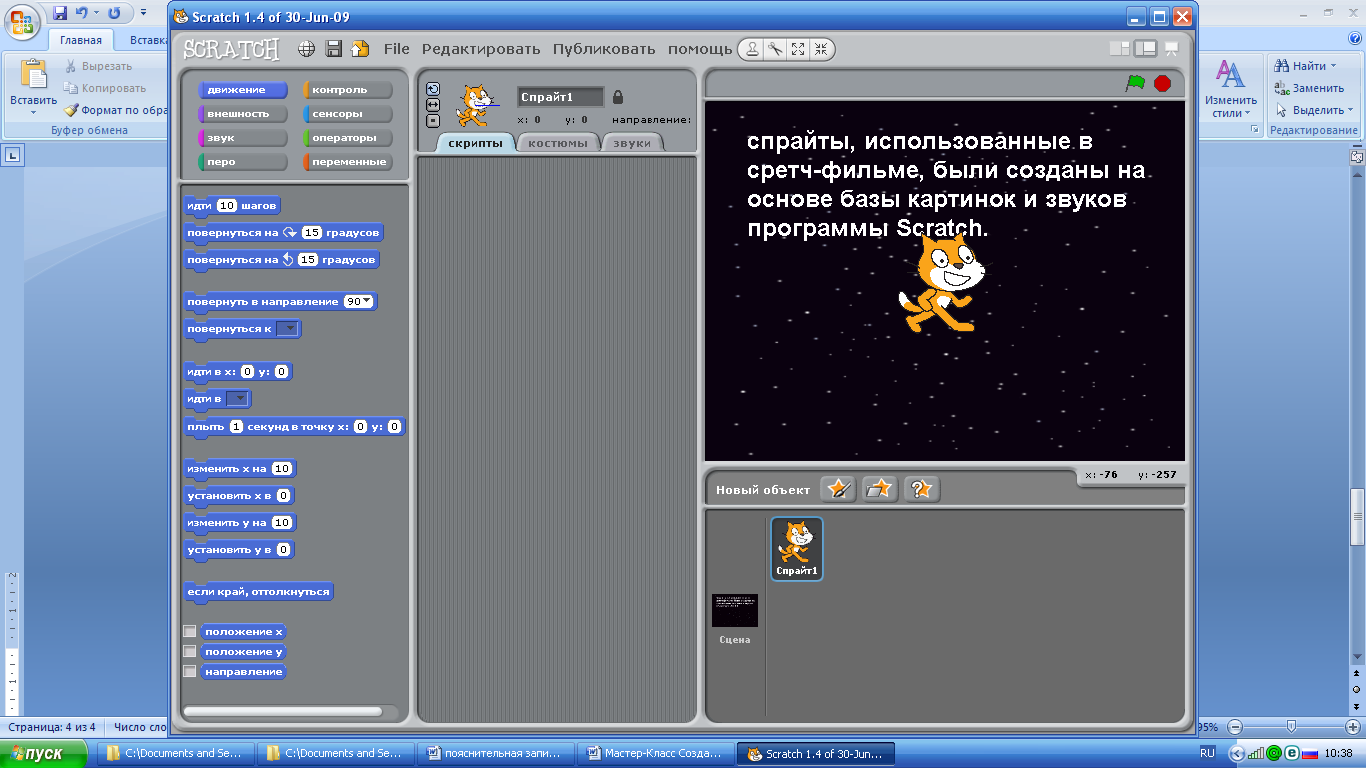The width and height of the screenshot is (1366, 768).
Task: Click Save in Word quick access toolbar
Action: (60, 13)
